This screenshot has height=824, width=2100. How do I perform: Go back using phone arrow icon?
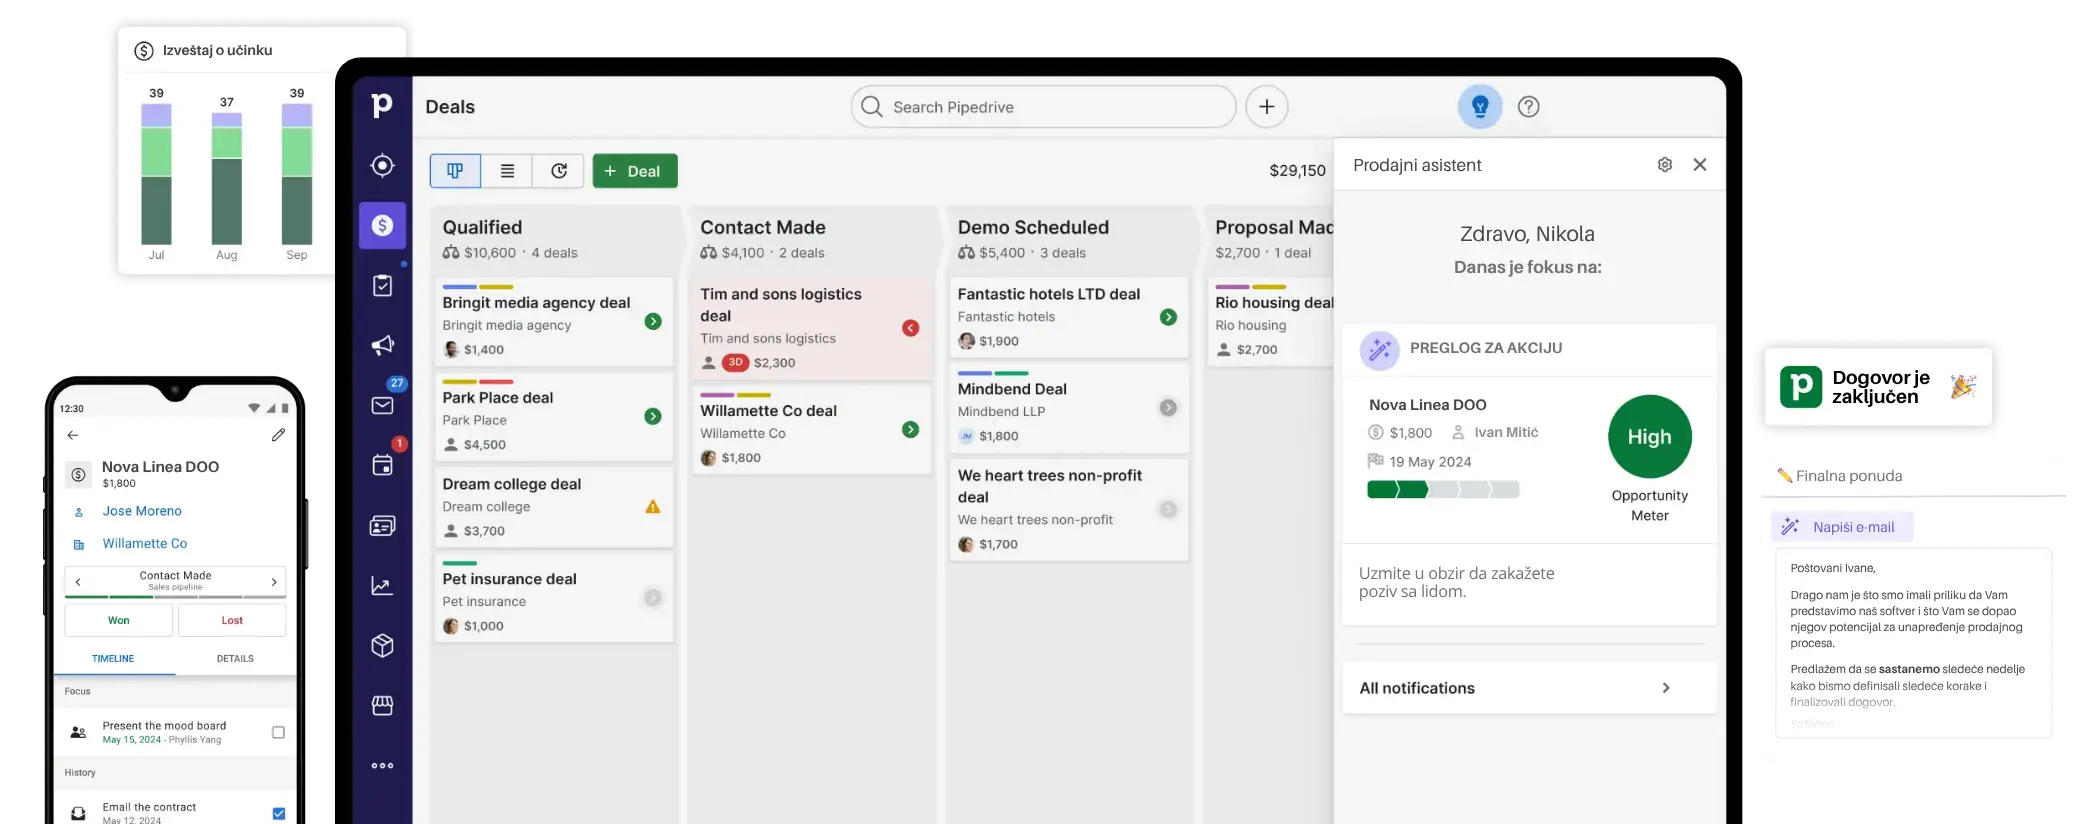[73, 435]
